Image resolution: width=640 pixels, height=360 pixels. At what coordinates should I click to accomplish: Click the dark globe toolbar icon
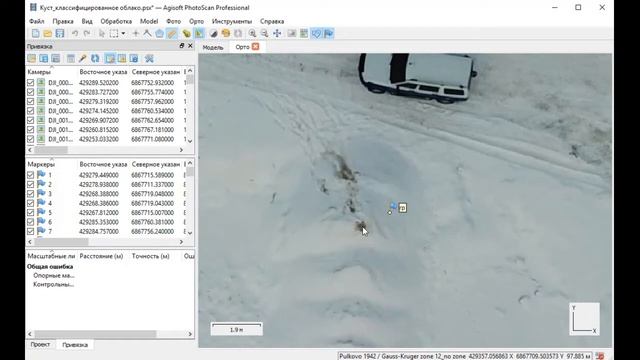click(213, 33)
